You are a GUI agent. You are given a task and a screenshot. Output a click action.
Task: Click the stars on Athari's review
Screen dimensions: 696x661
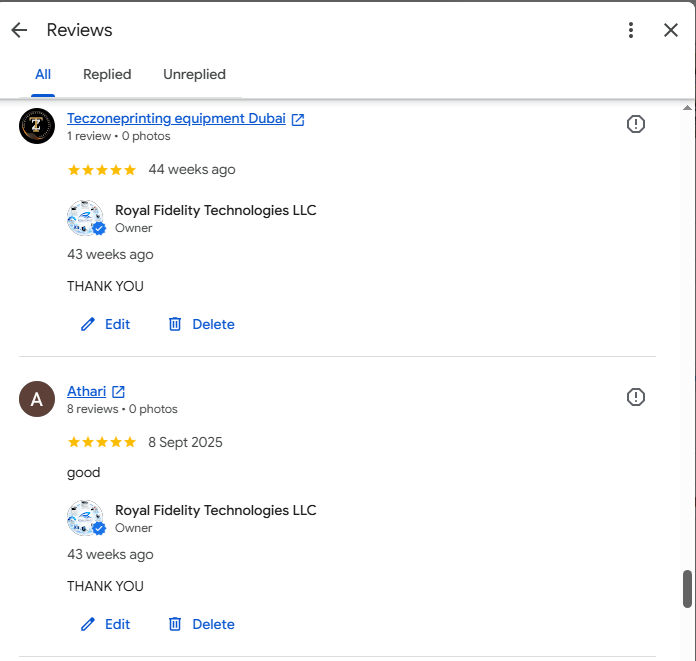point(102,442)
